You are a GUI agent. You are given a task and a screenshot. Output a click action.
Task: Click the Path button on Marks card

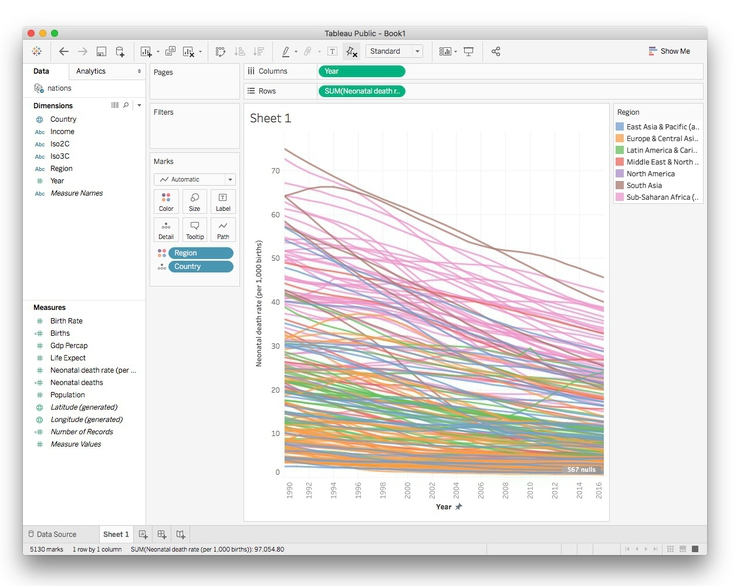223,230
